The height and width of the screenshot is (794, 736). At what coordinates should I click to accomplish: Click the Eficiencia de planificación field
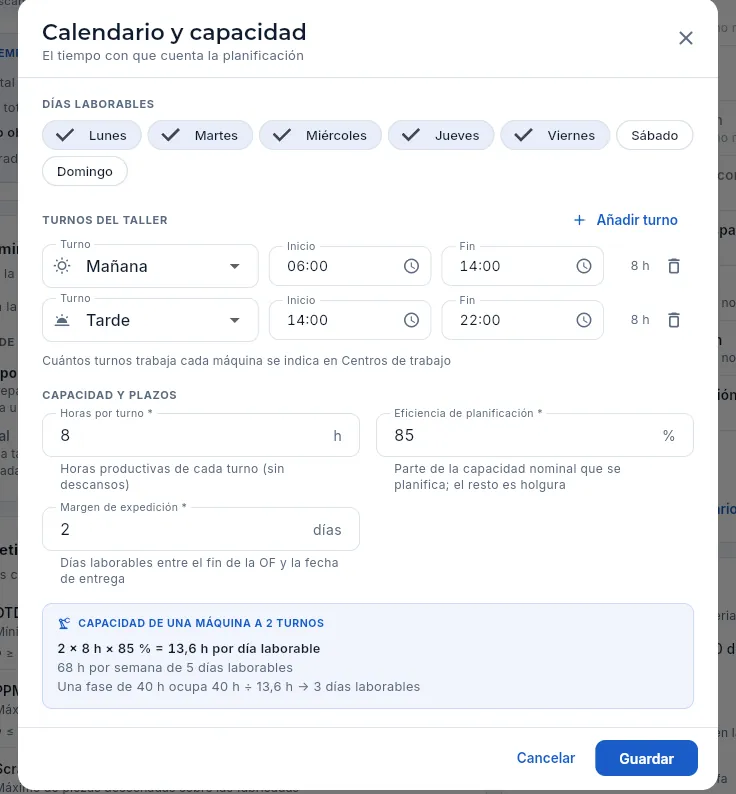point(535,435)
